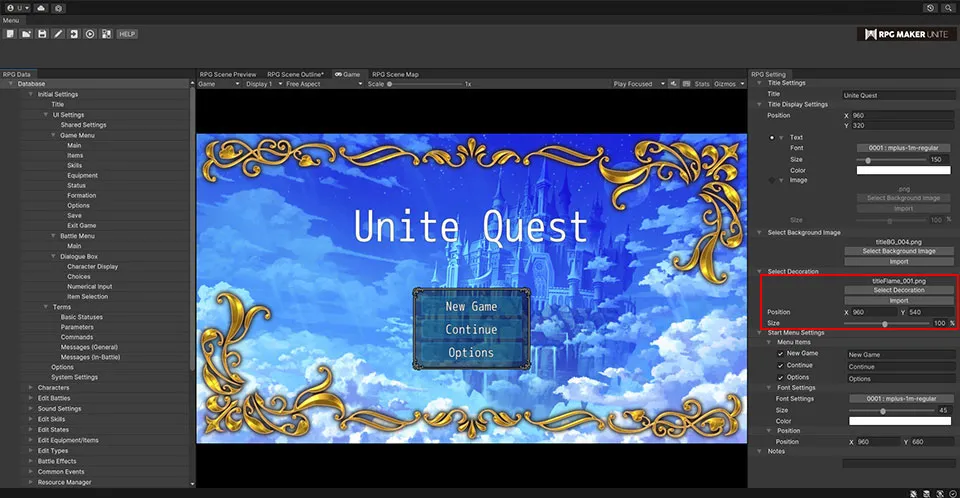Click the HELP button in the toolbar

click(127, 34)
